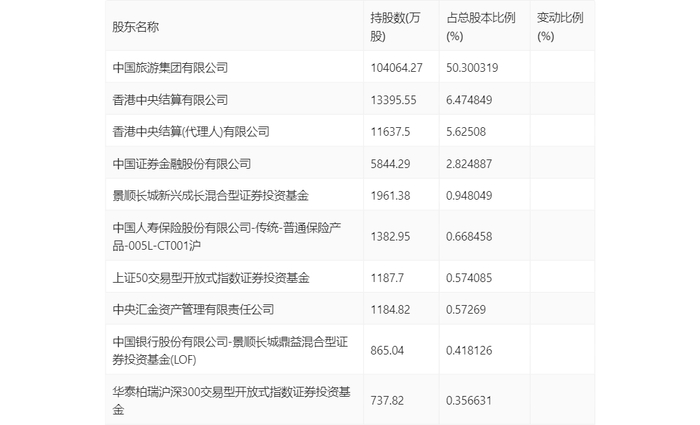Select the percentage 0.668458

point(469,237)
